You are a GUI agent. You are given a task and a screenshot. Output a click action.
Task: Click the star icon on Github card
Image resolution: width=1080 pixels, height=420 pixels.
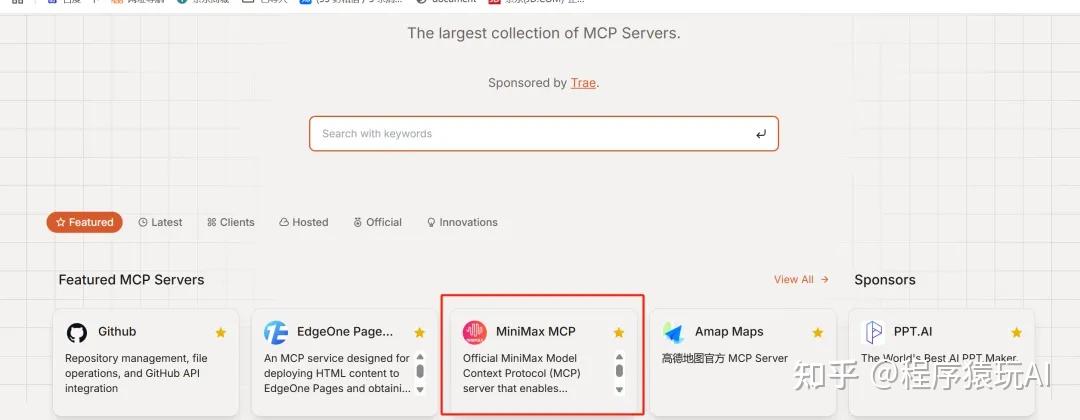pyautogui.click(x=220, y=333)
